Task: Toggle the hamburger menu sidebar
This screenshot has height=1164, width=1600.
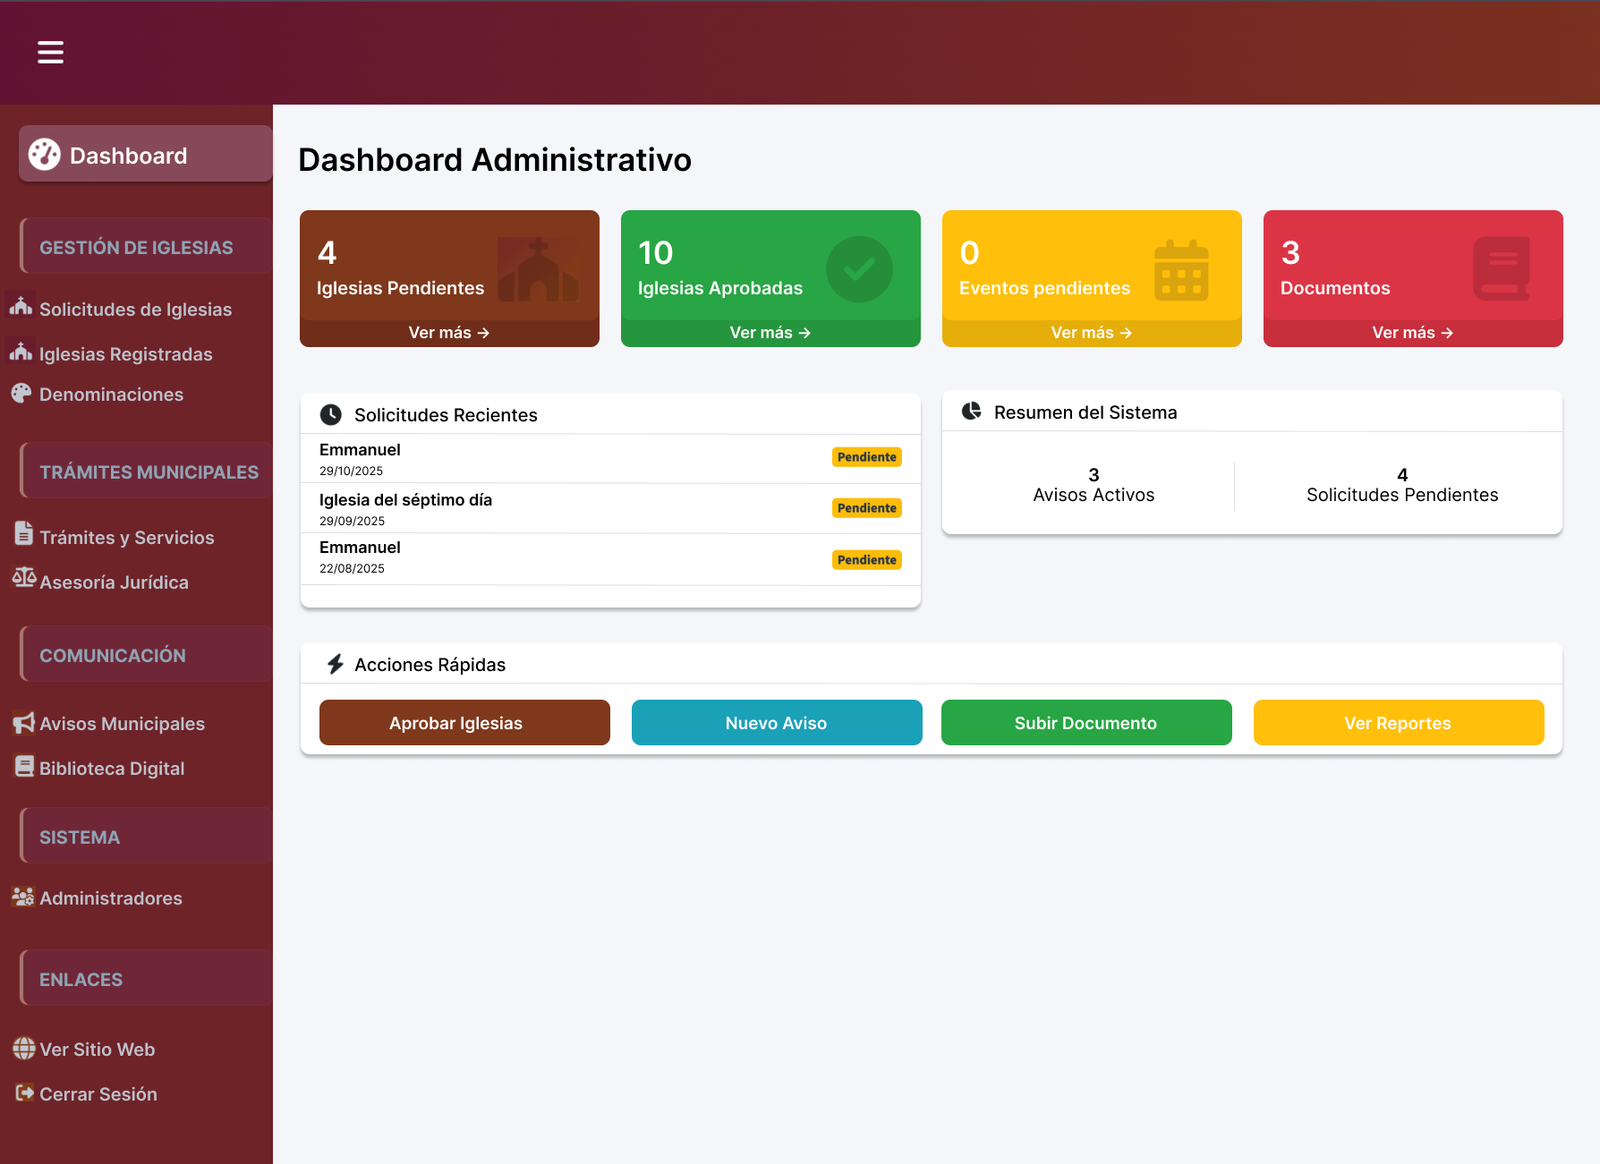Action: tap(50, 52)
